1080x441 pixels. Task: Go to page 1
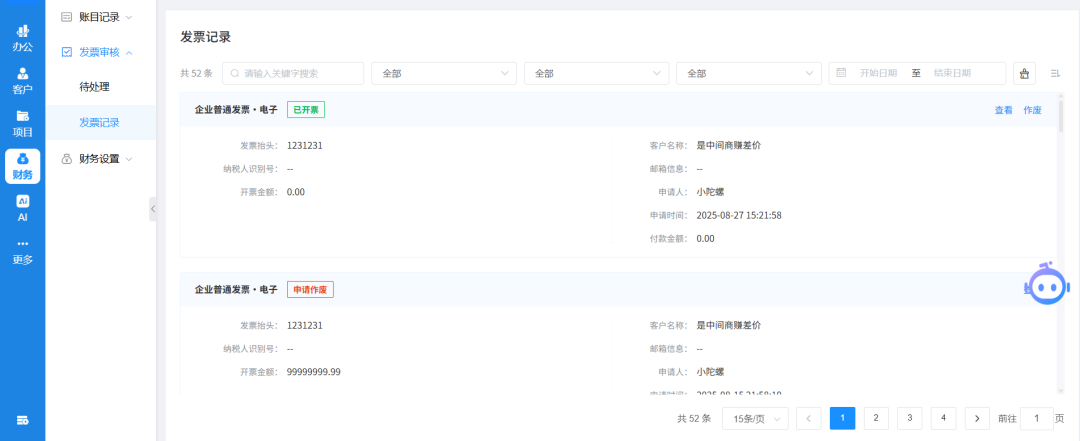[x=842, y=418]
